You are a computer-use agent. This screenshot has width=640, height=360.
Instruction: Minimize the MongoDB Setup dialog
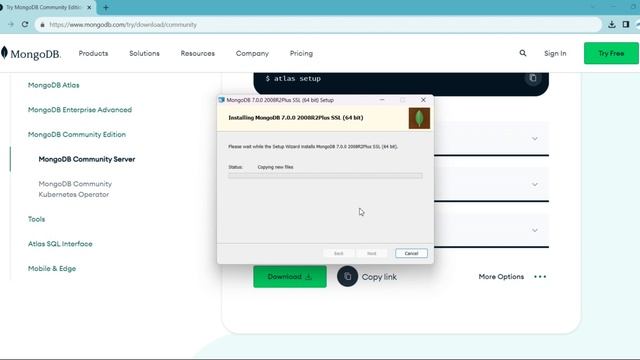382,100
